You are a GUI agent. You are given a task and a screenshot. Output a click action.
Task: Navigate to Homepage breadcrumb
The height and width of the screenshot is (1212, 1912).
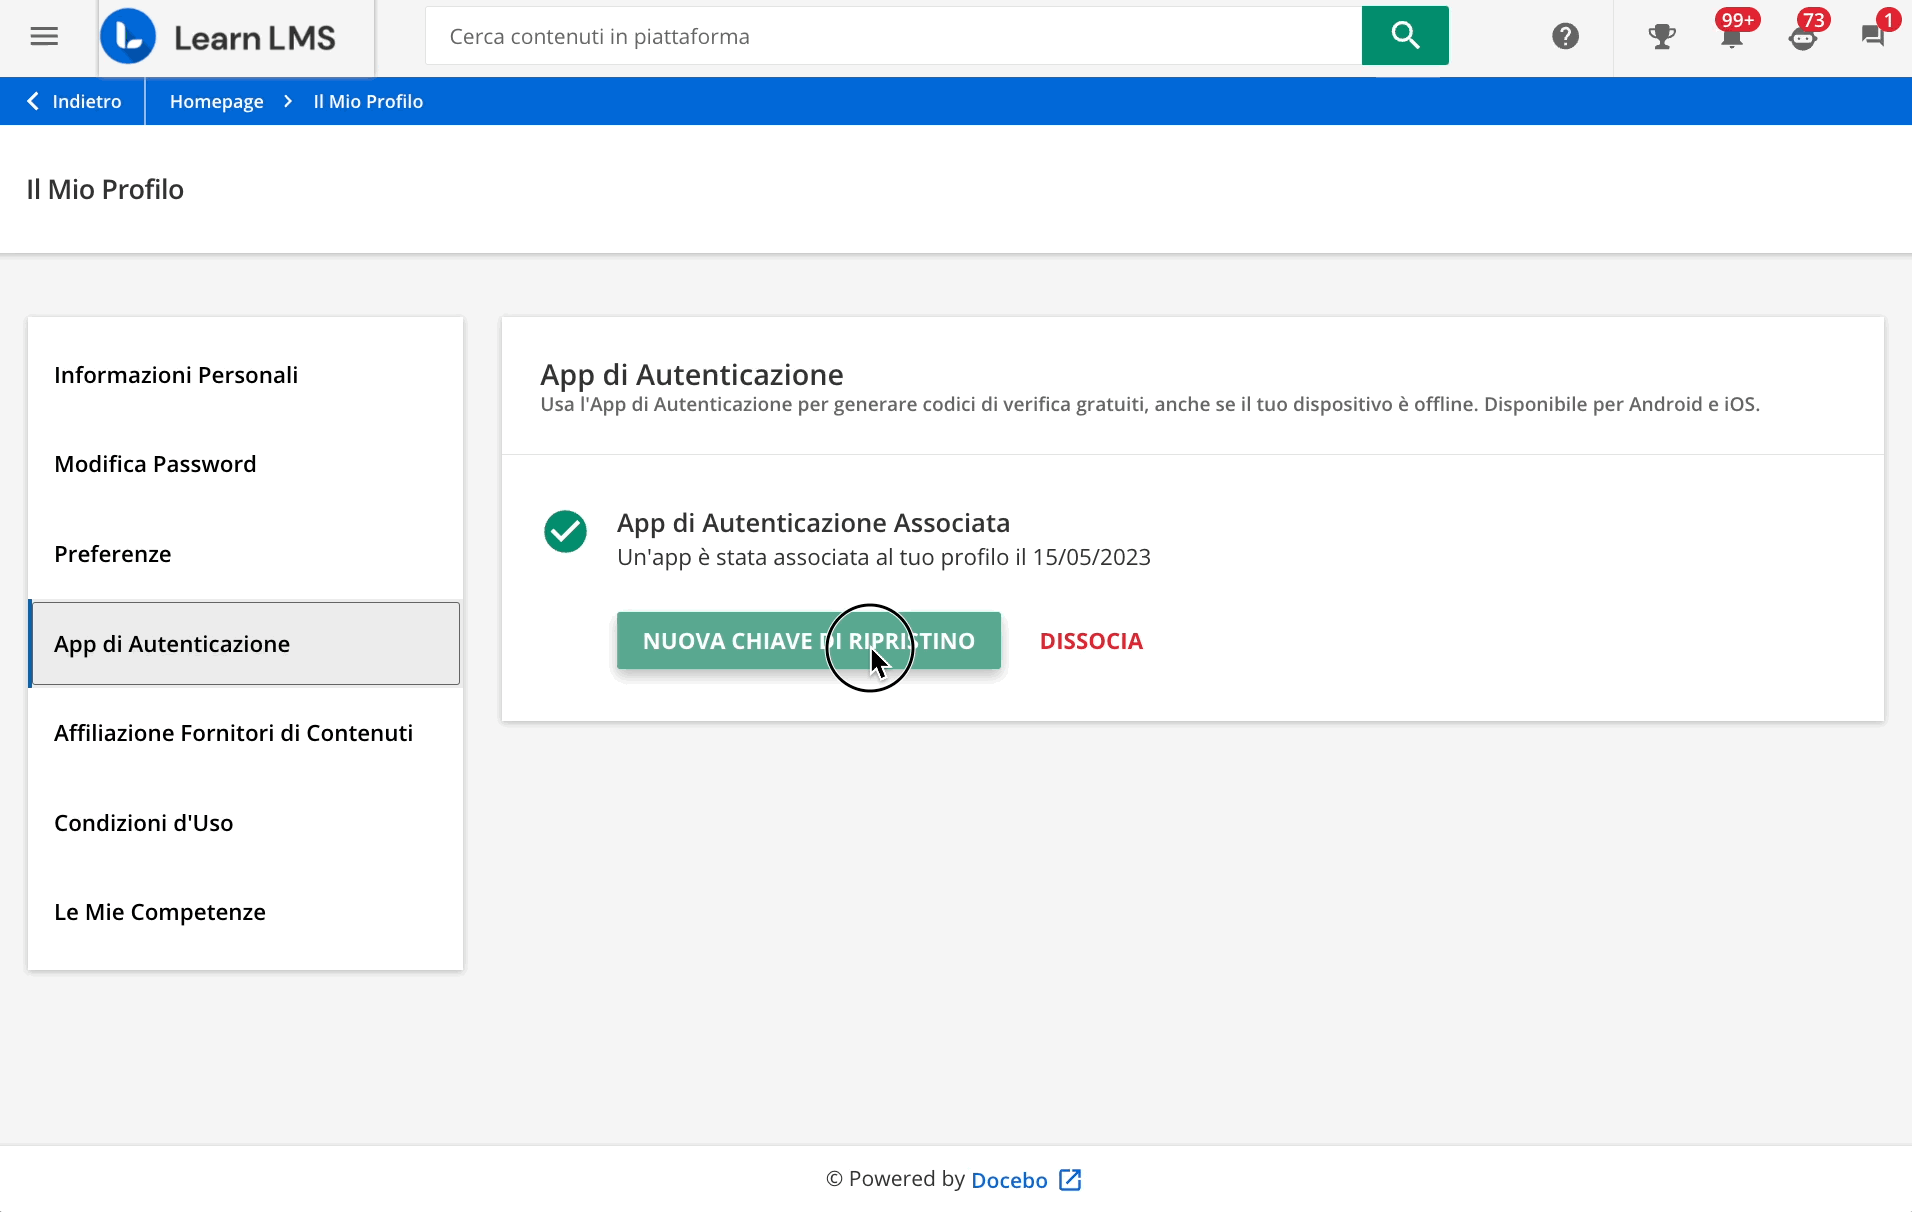point(216,101)
